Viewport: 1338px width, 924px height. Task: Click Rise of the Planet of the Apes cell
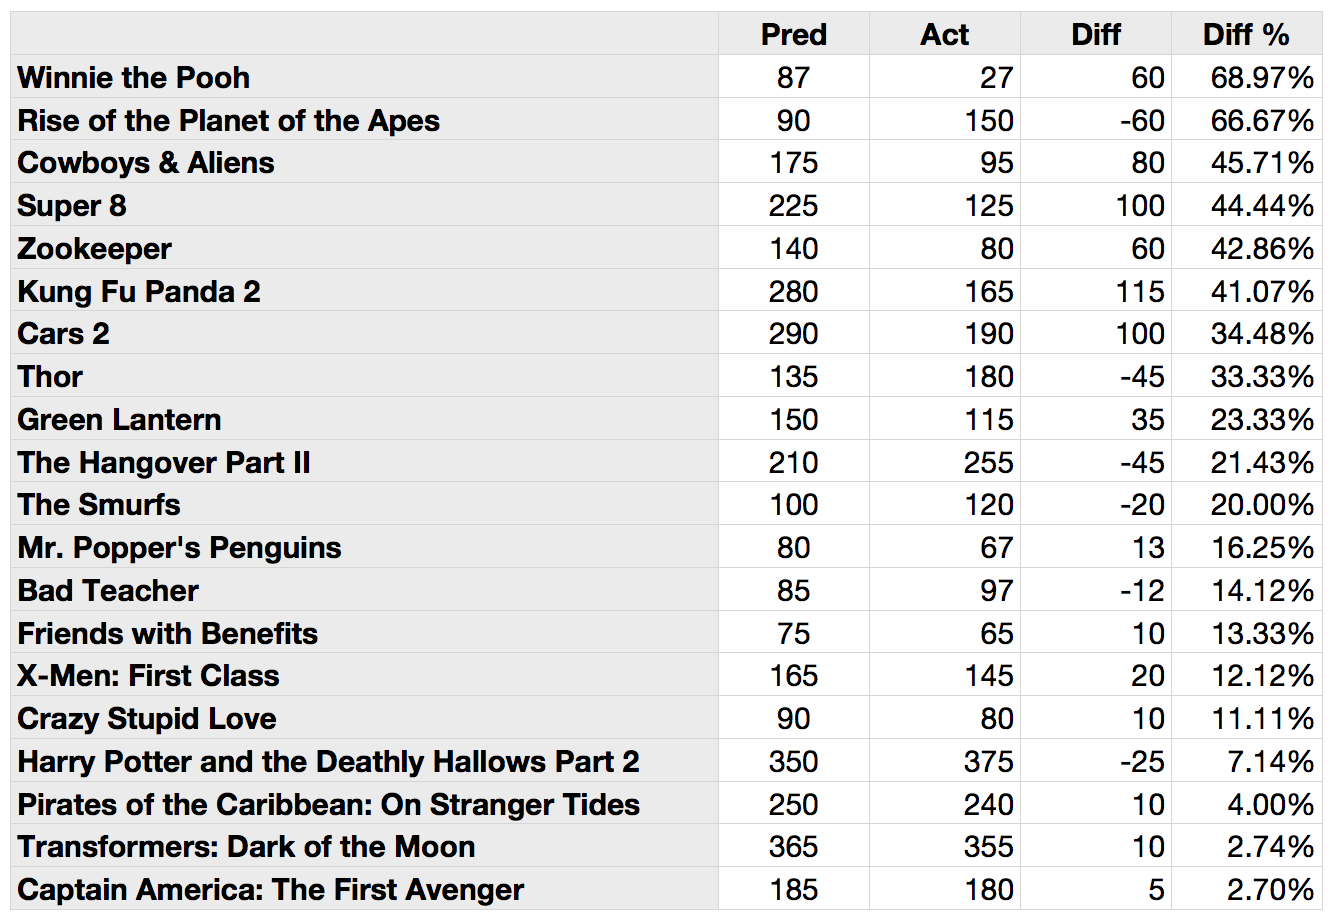tap(364, 120)
